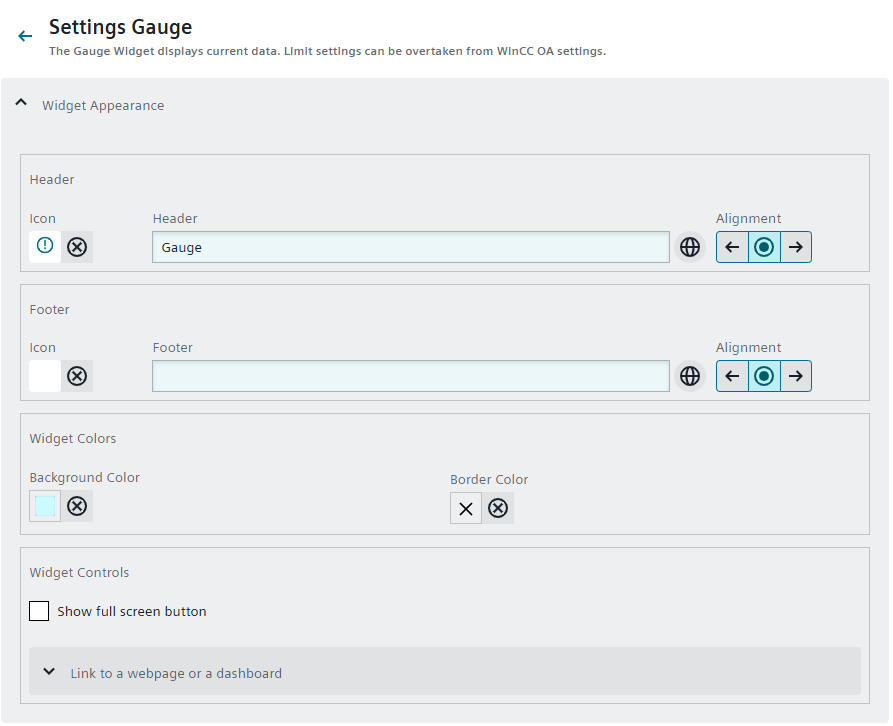This screenshot has width=893, height=726.
Task: Expand Link to a webpage or dashboard
Action: pyautogui.click(x=50, y=672)
